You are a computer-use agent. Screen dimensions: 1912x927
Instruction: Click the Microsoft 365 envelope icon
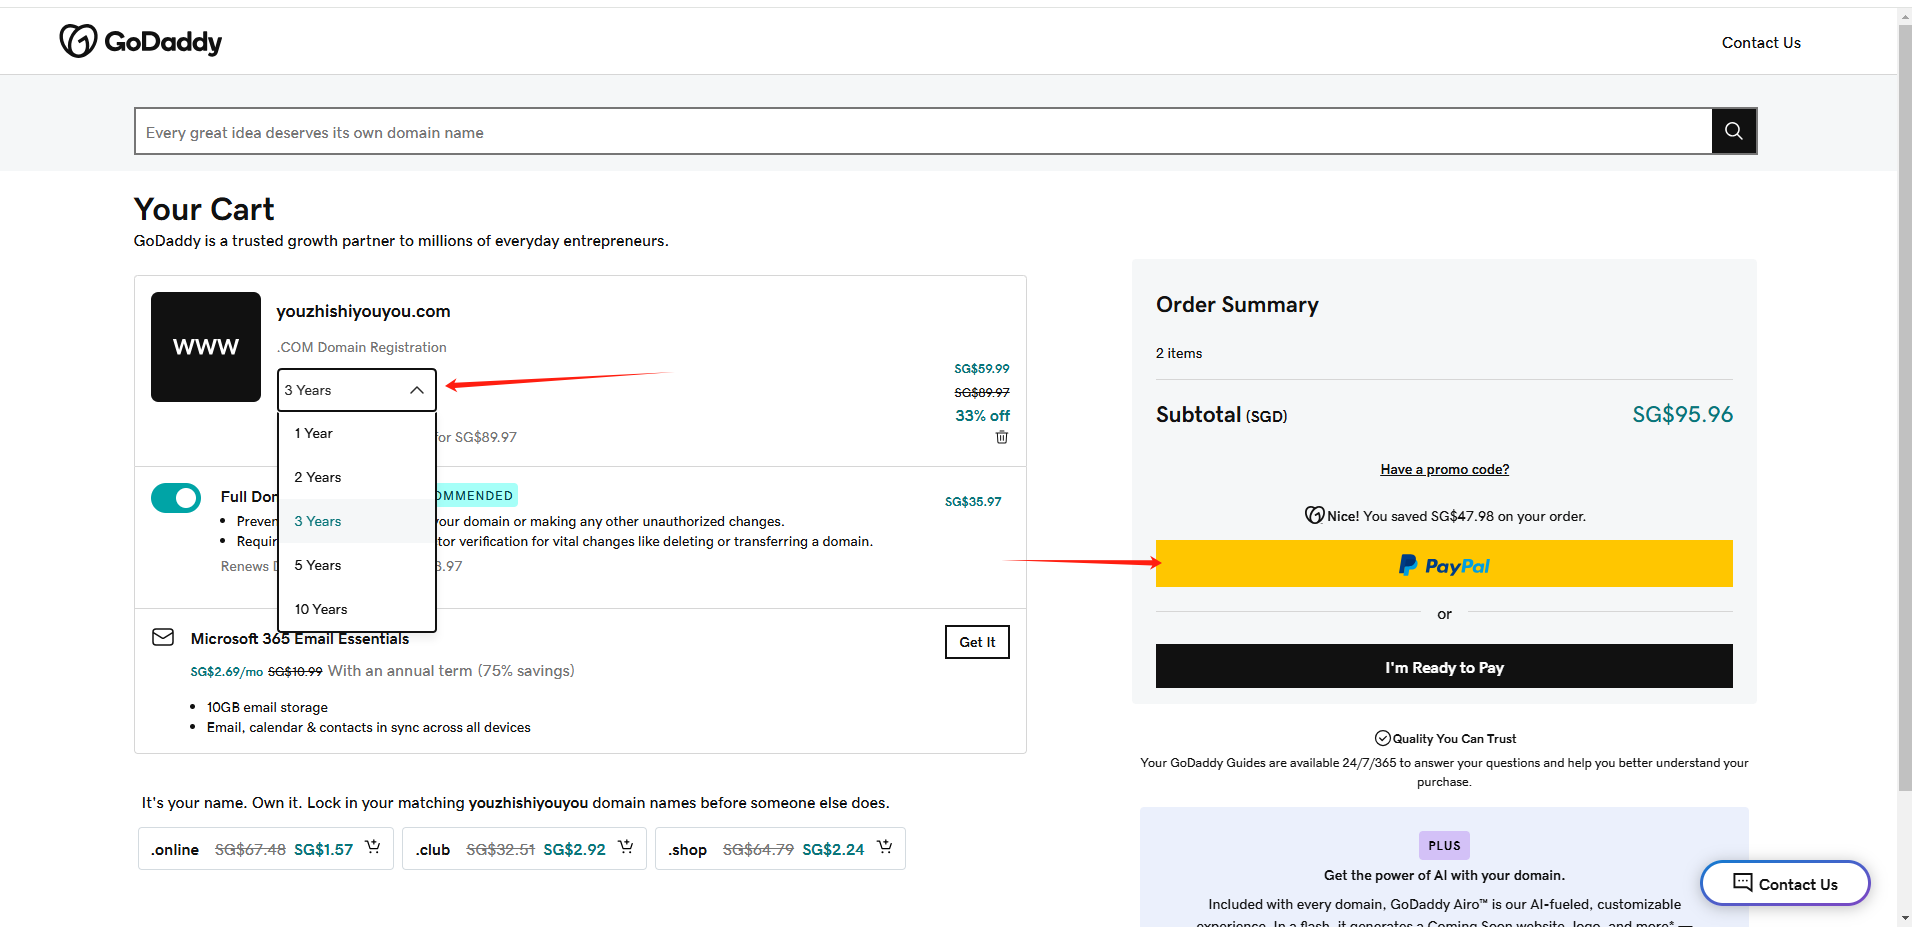point(163,637)
